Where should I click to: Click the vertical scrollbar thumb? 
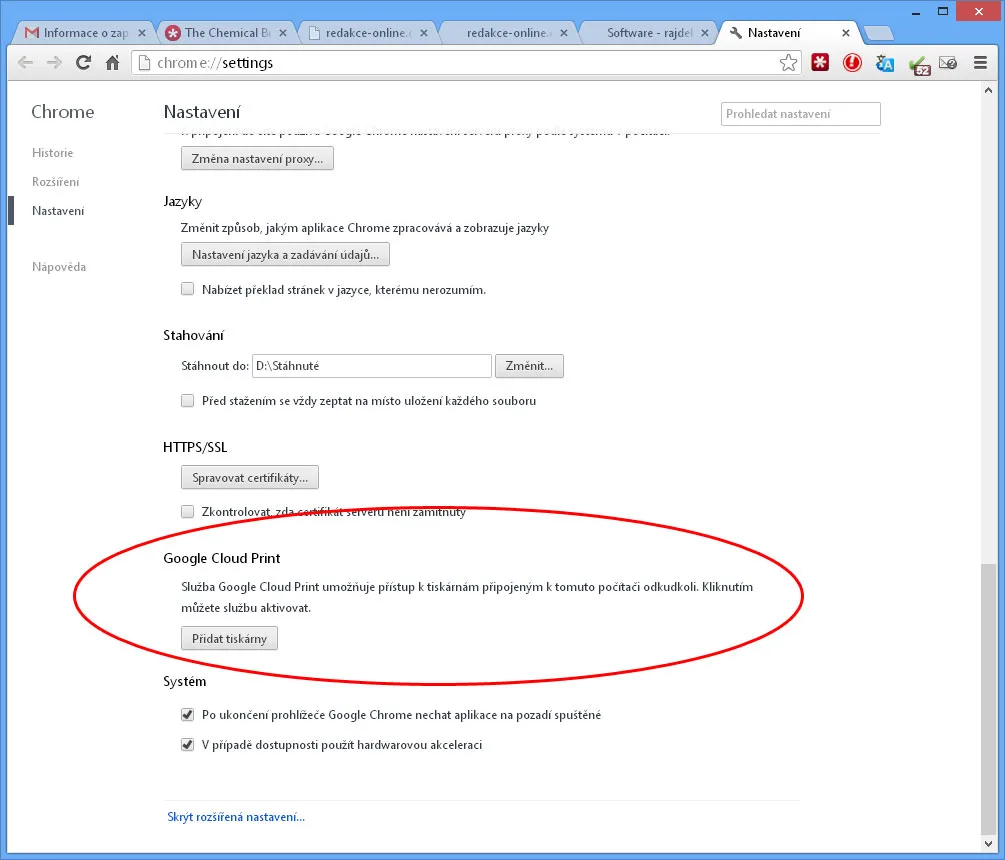(x=988, y=698)
